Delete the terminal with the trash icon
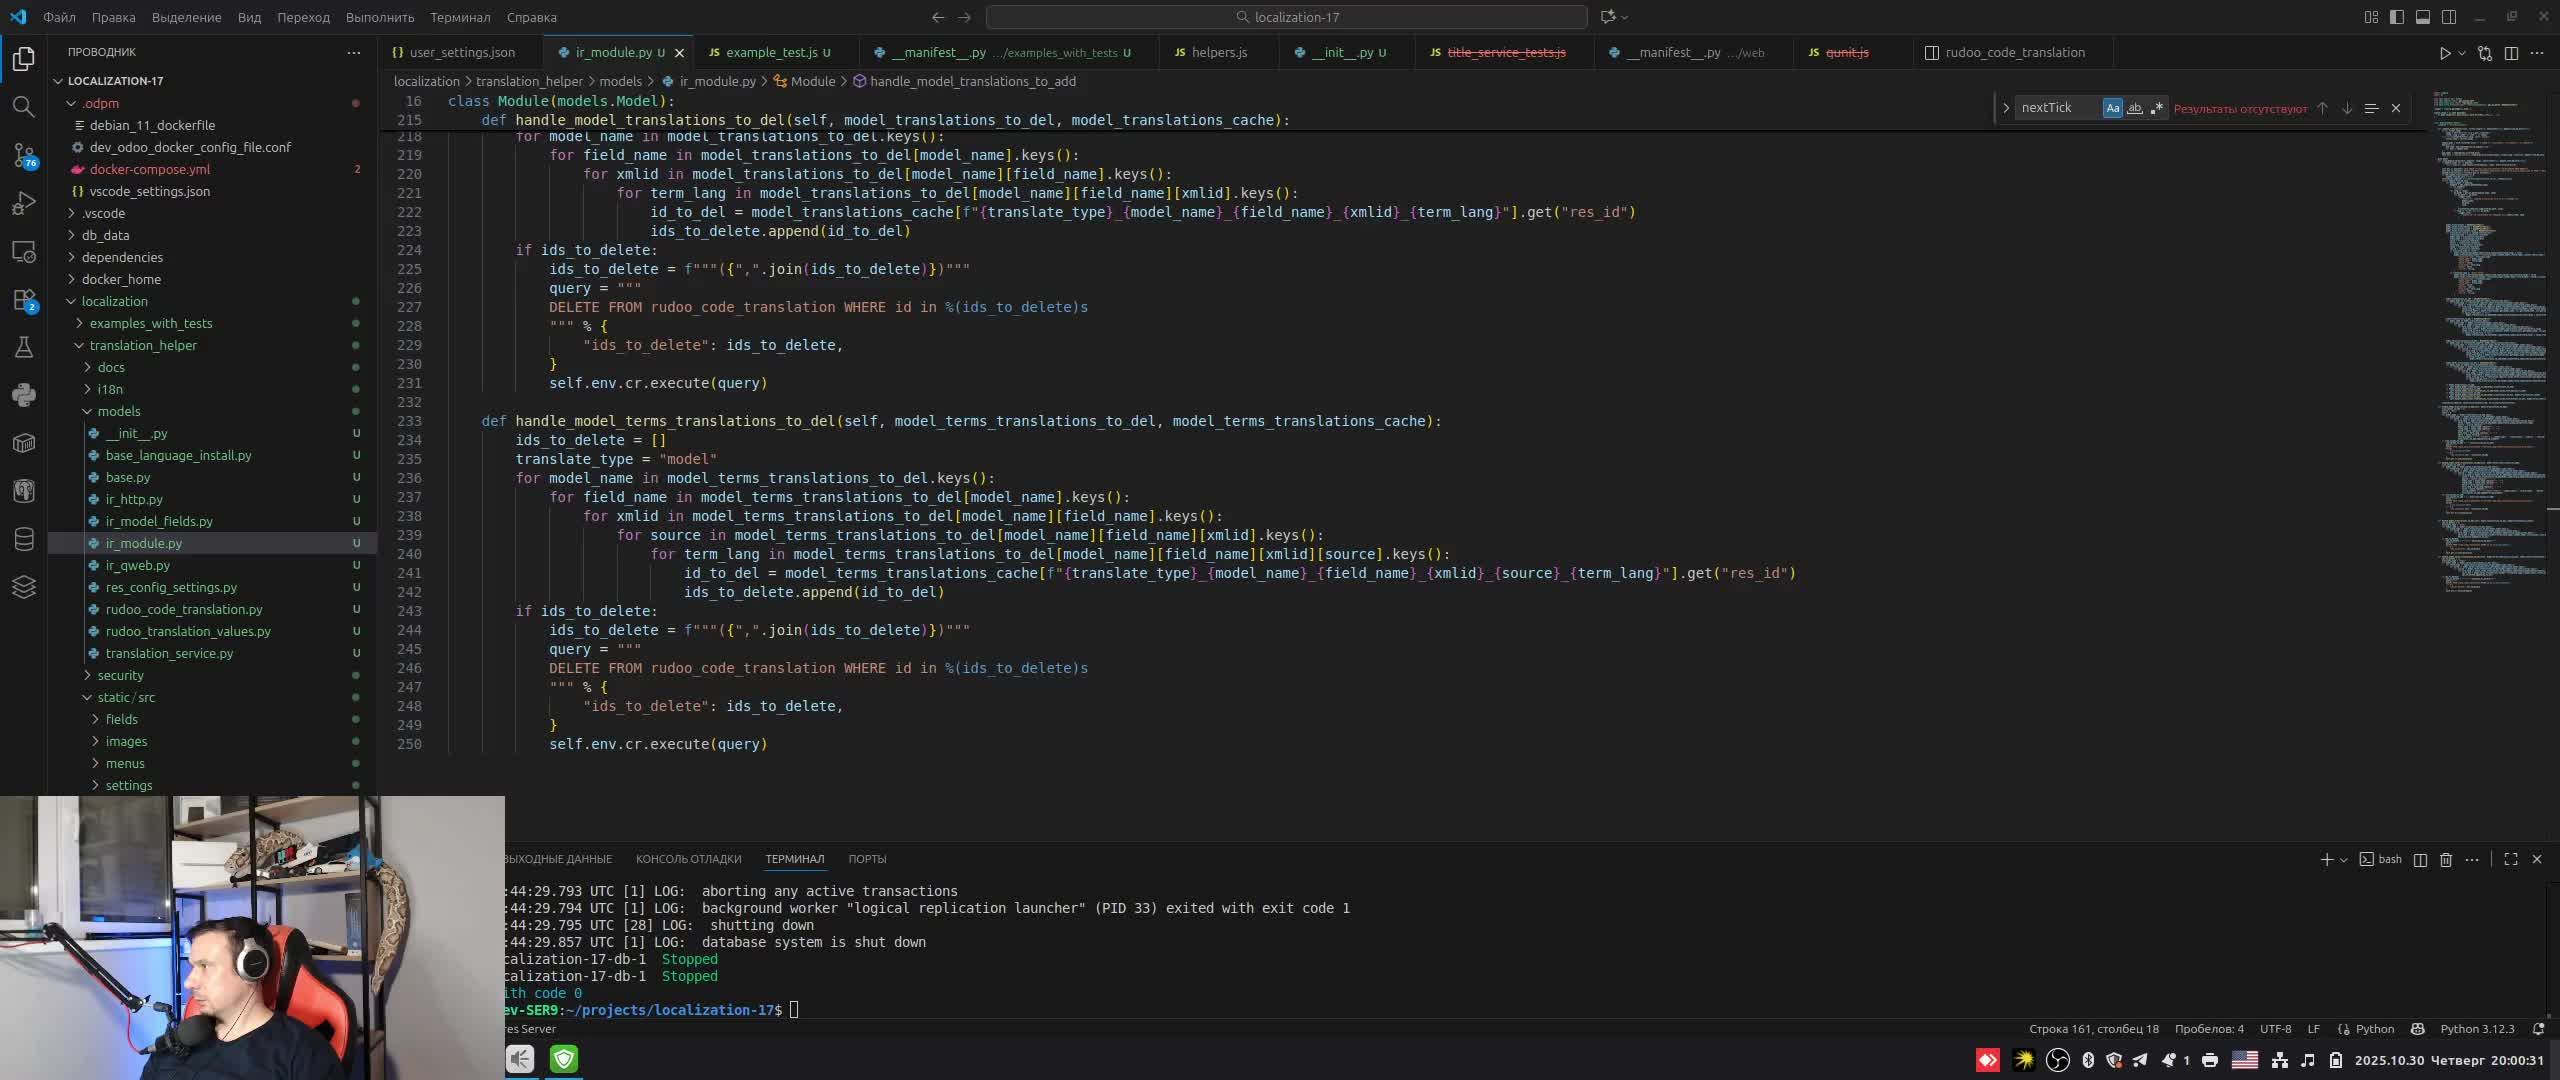The height and width of the screenshot is (1080, 2560). (2446, 859)
